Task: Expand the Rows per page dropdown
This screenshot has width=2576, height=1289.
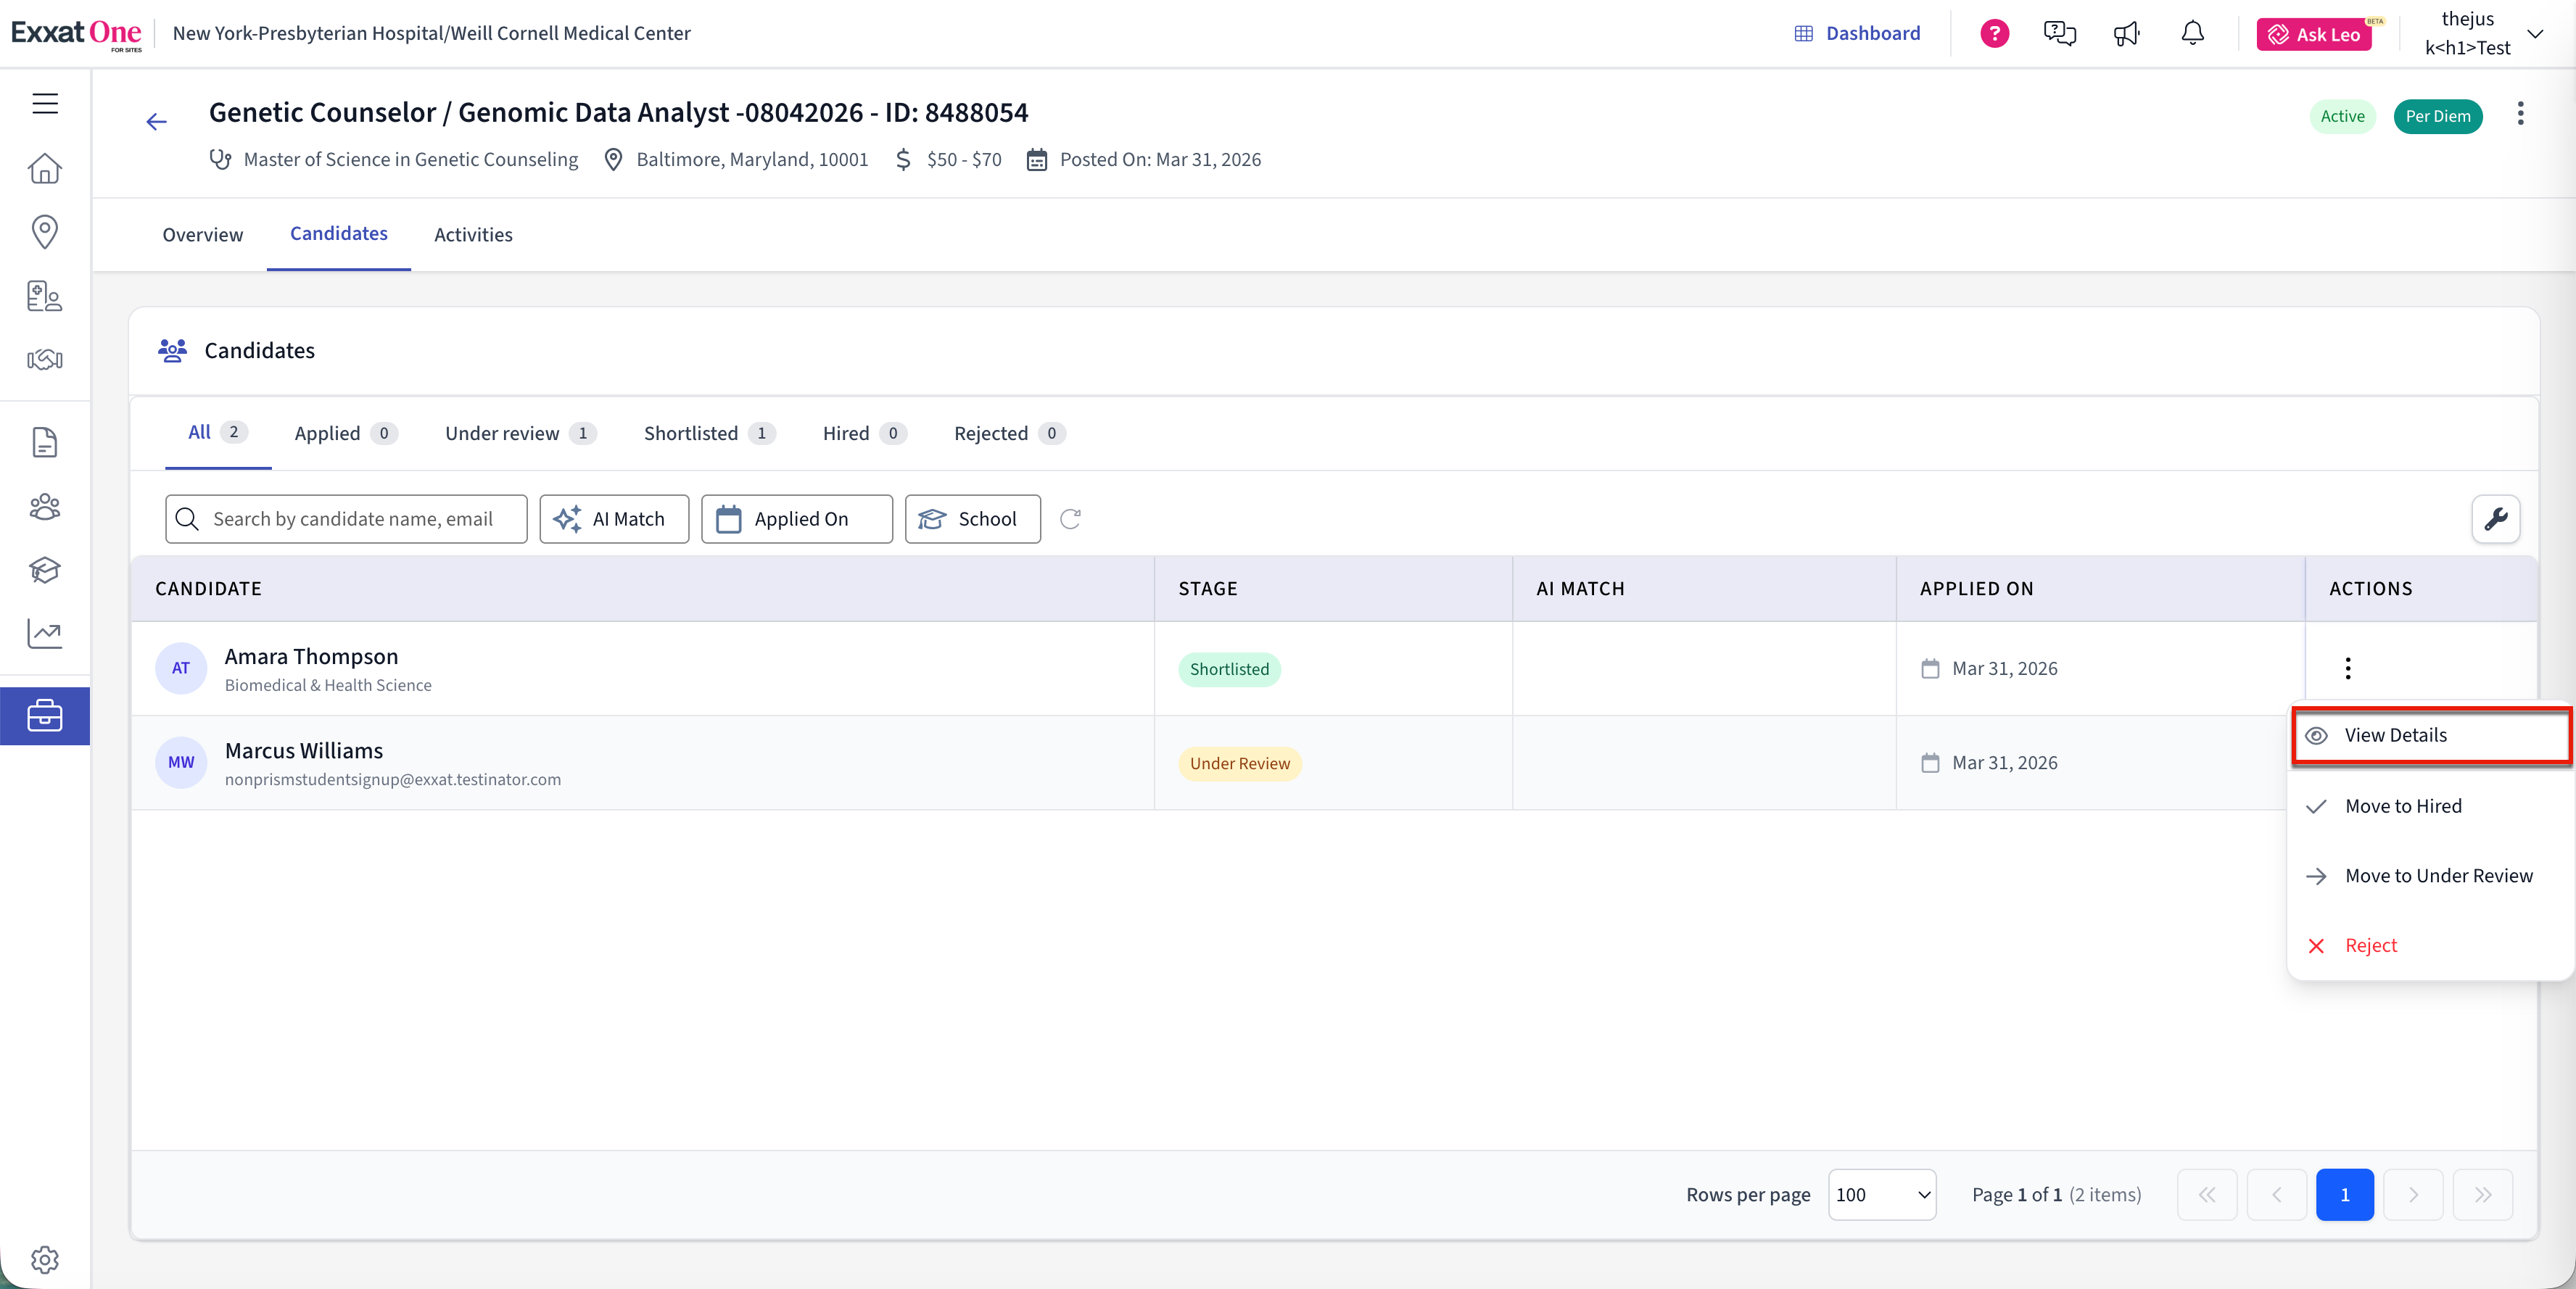Action: click(1881, 1195)
